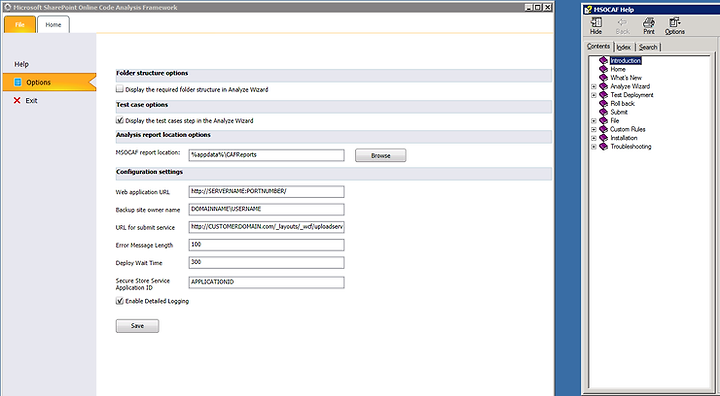
Task: Open the Home help topic label
Action: (x=618, y=69)
